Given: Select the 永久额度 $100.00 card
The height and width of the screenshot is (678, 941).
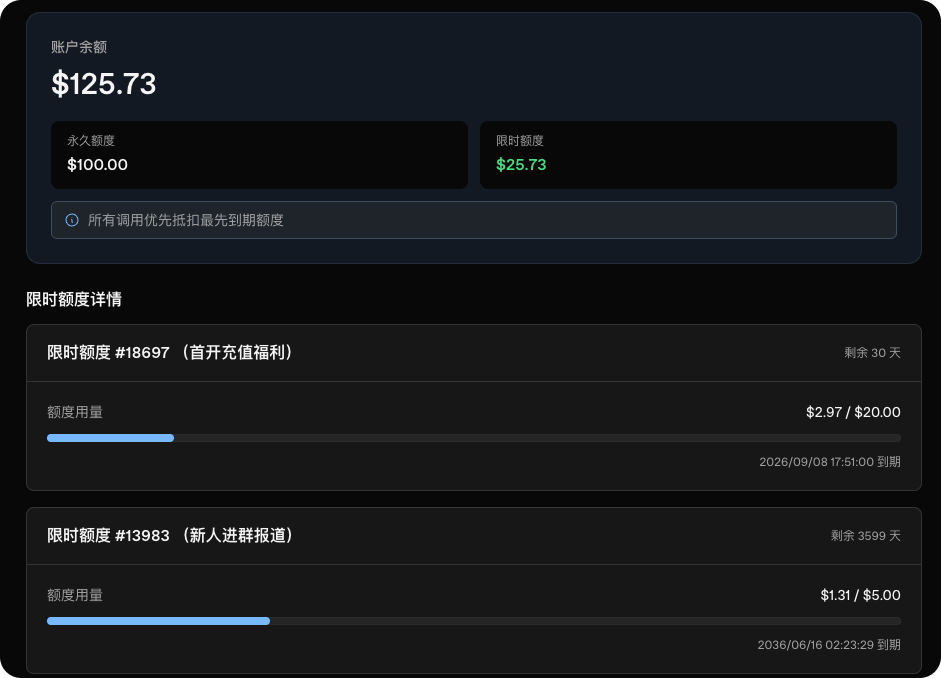Looking at the screenshot, I should tap(259, 155).
